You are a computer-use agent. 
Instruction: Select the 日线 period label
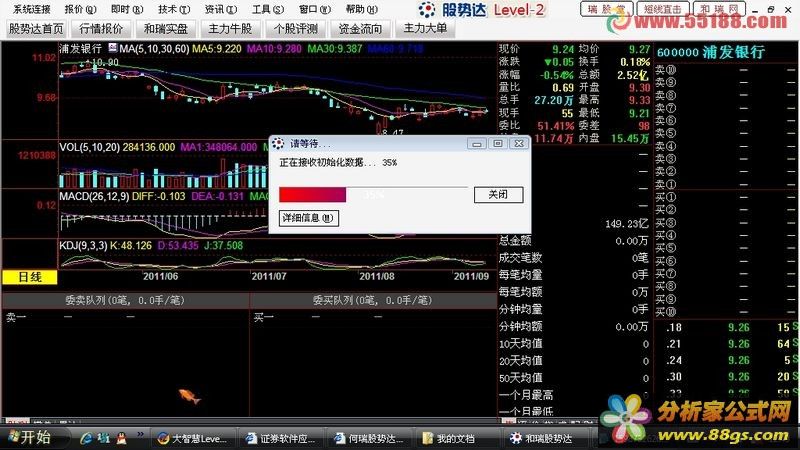click(x=30, y=277)
